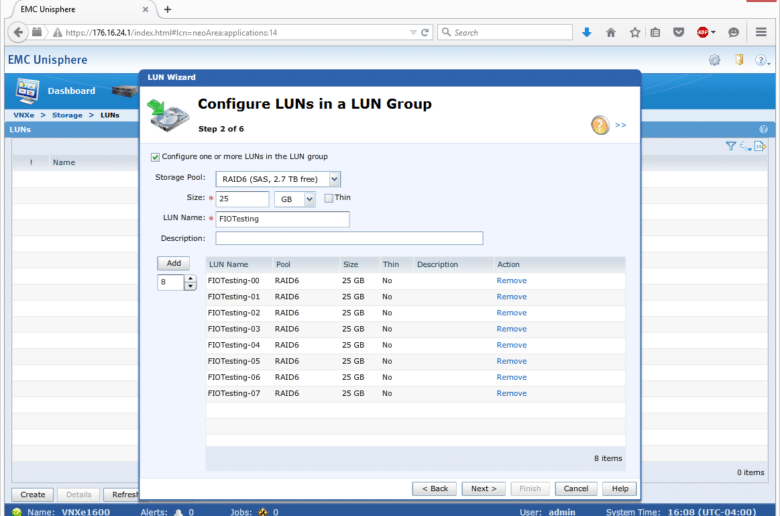The height and width of the screenshot is (516, 780).
Task: Click the LUN count number field
Action: click(x=171, y=282)
